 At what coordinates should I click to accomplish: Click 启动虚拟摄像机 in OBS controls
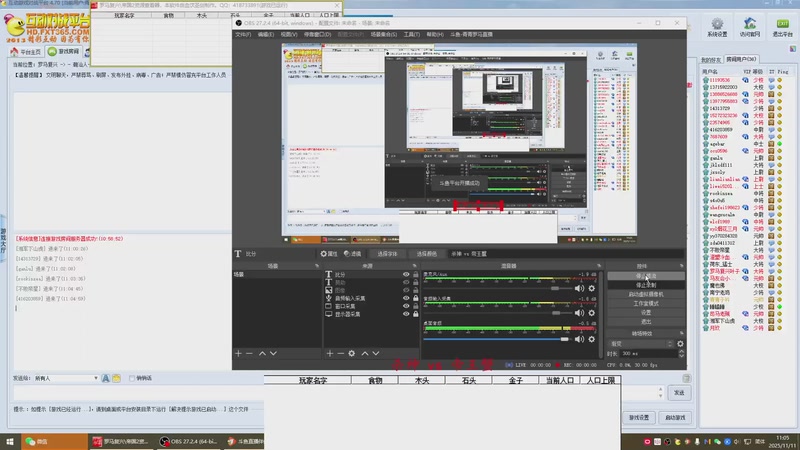(x=646, y=294)
